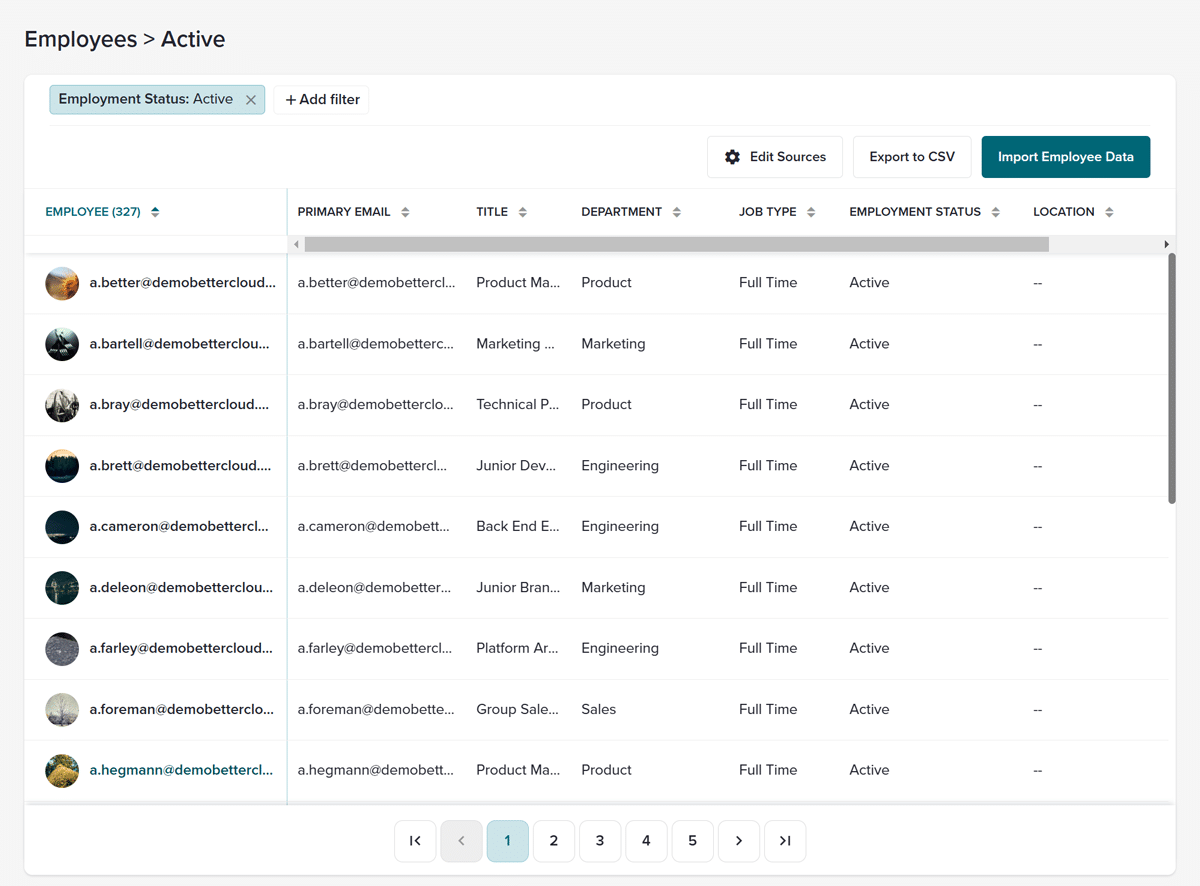Sort by Location column arrow
1200x886 pixels.
(1109, 212)
